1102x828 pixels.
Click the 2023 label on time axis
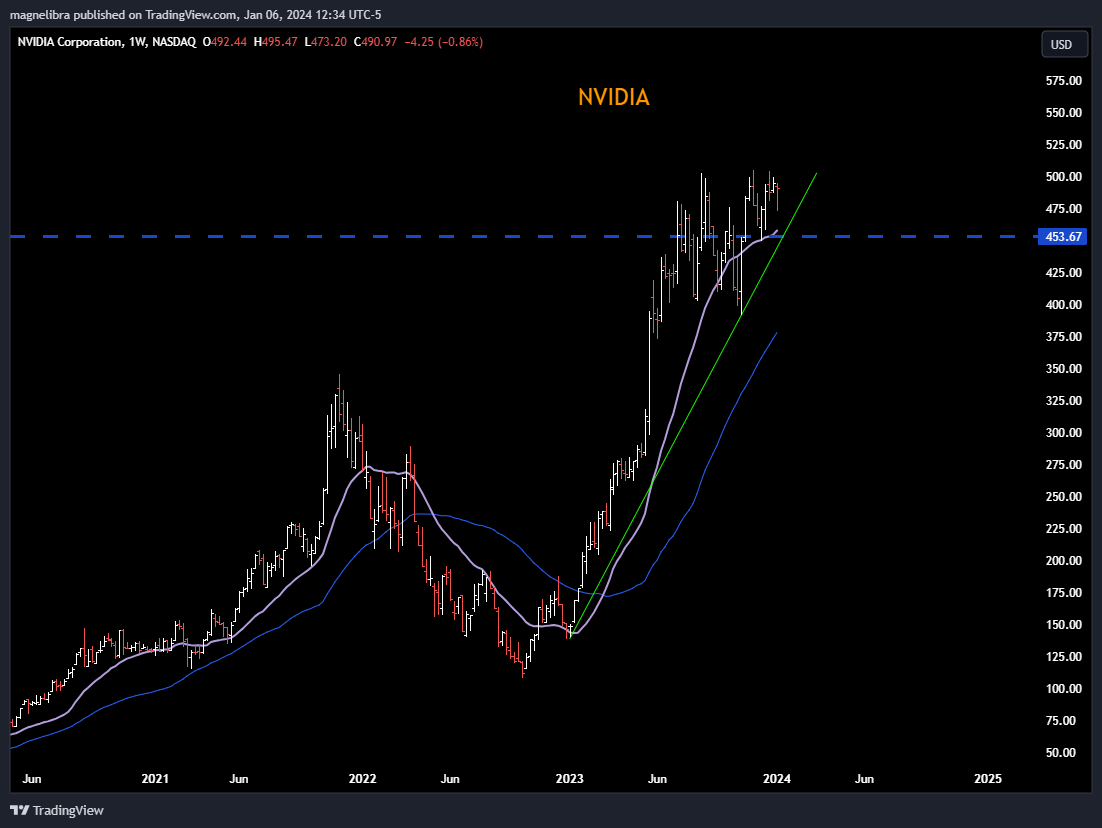[x=569, y=778]
